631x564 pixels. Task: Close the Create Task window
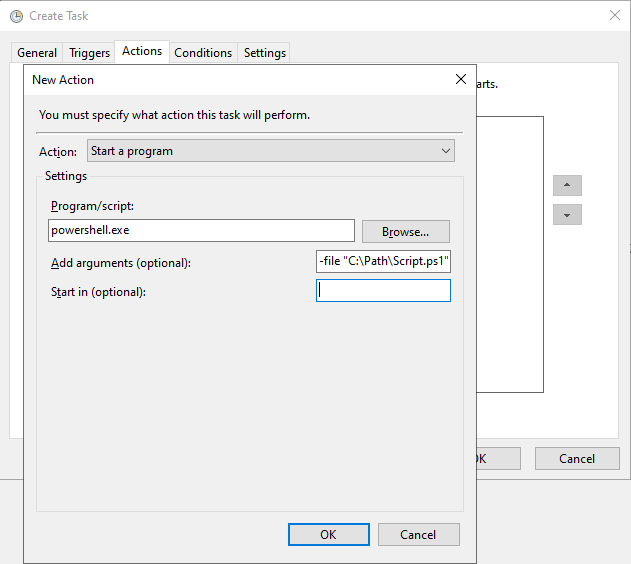point(615,15)
